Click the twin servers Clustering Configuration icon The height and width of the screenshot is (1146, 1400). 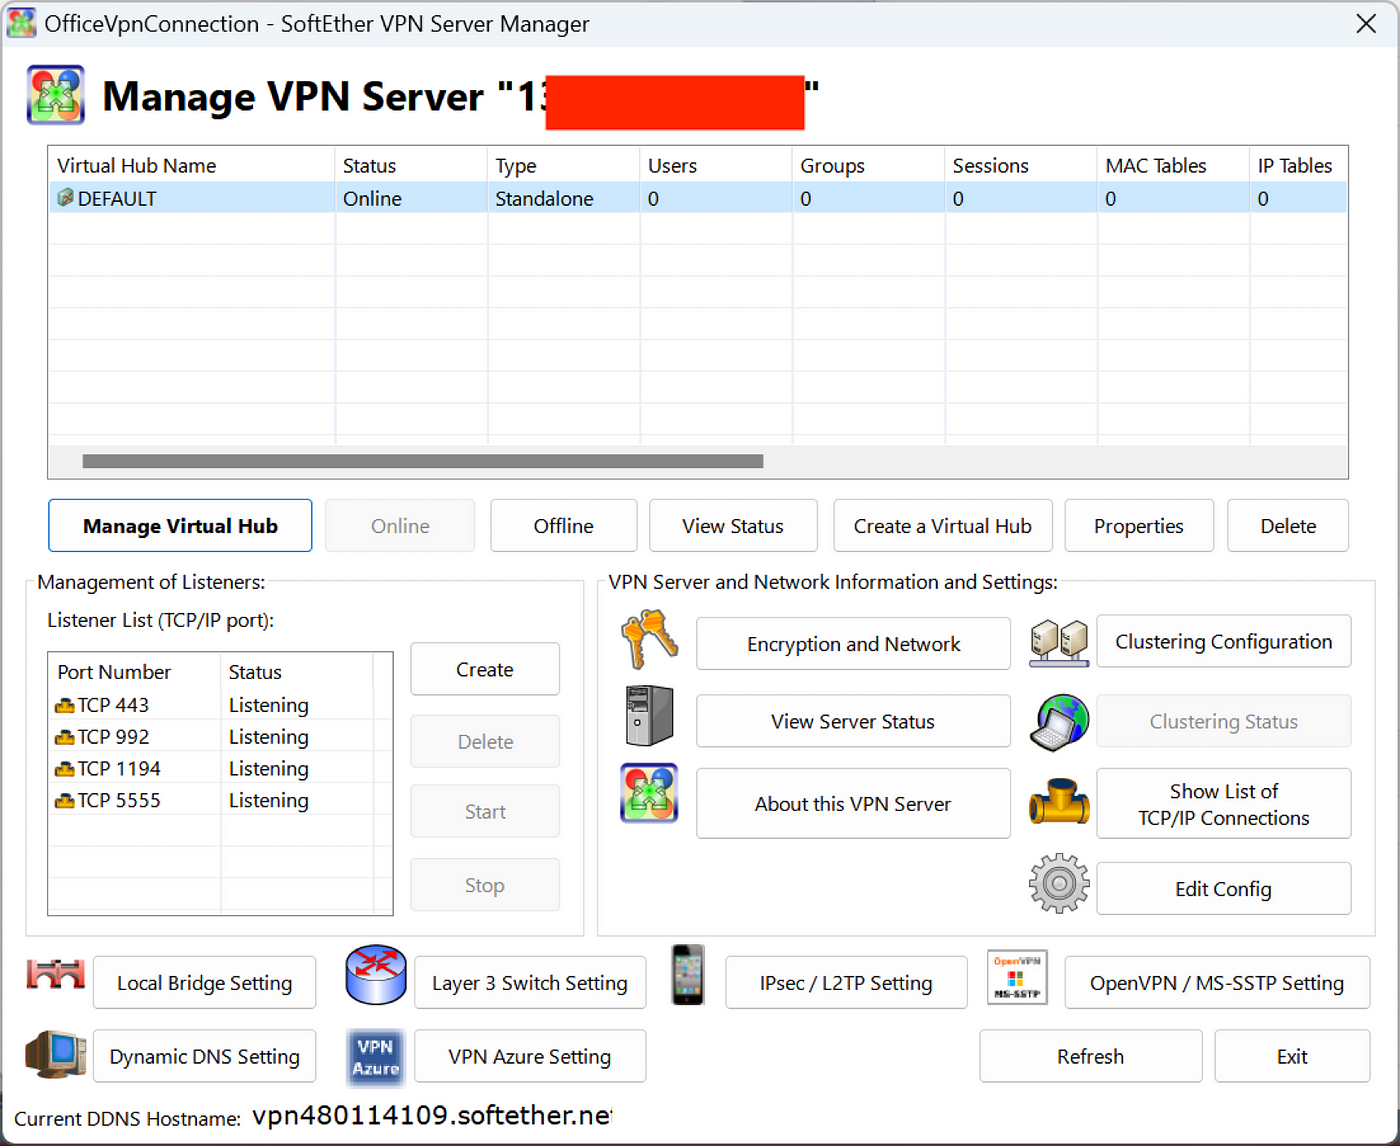point(1059,643)
